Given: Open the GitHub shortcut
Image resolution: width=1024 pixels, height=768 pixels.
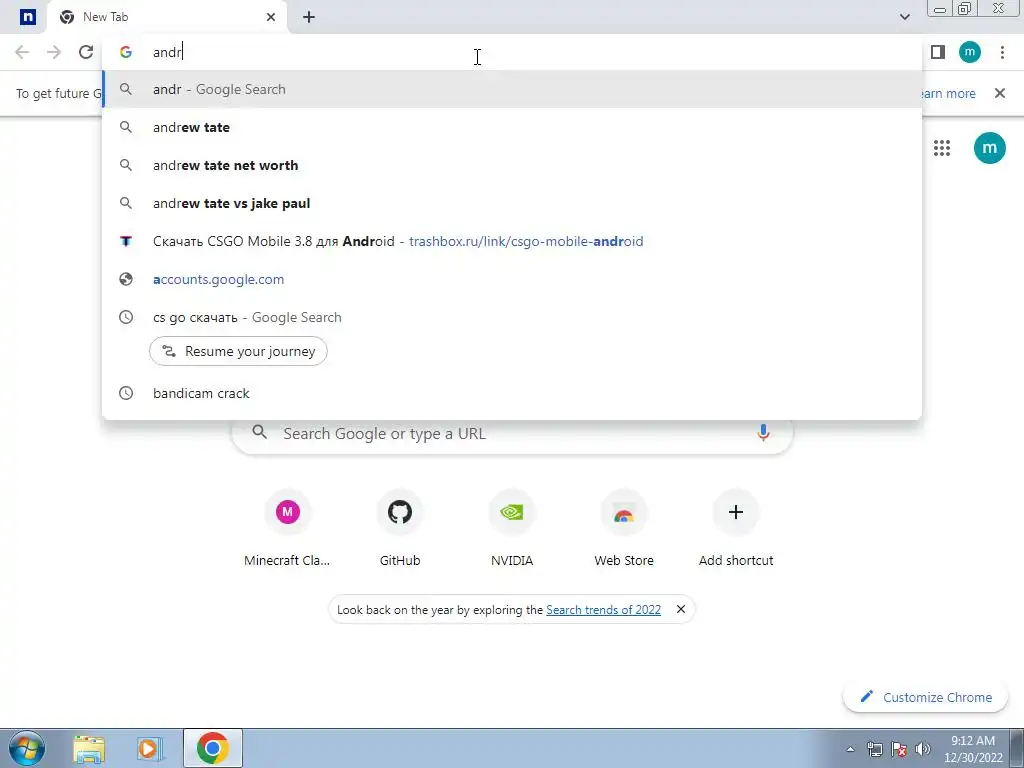Looking at the screenshot, I should (x=400, y=528).
